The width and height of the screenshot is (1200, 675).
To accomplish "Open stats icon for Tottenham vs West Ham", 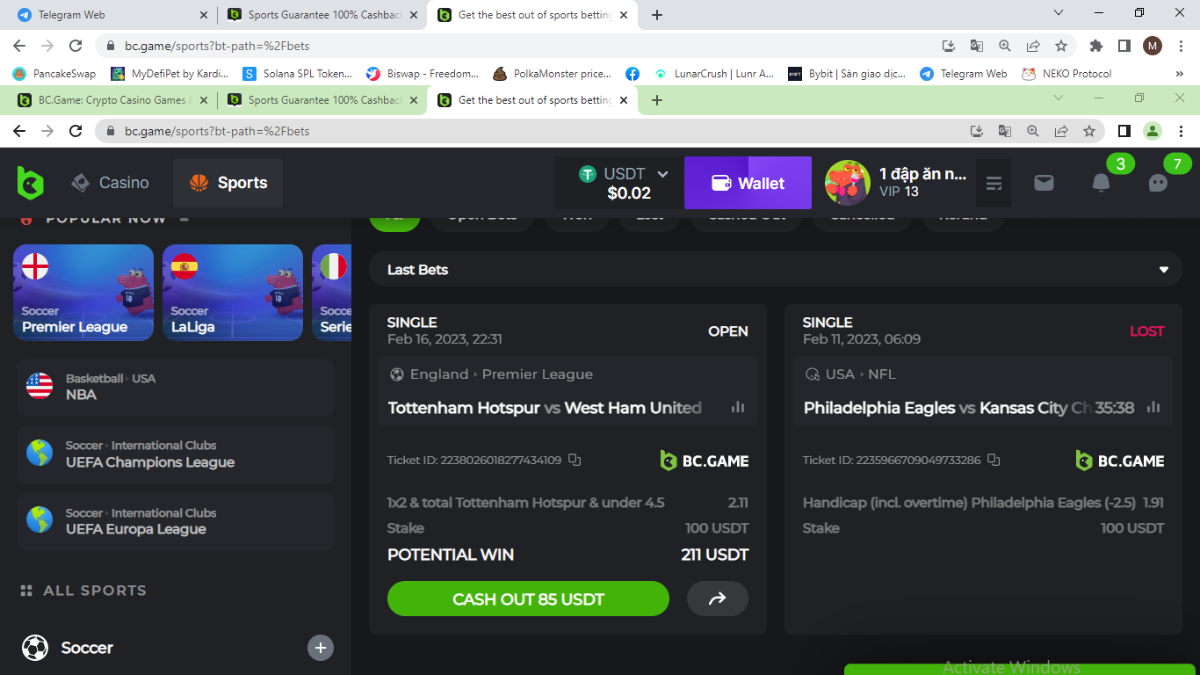I will tap(738, 407).
